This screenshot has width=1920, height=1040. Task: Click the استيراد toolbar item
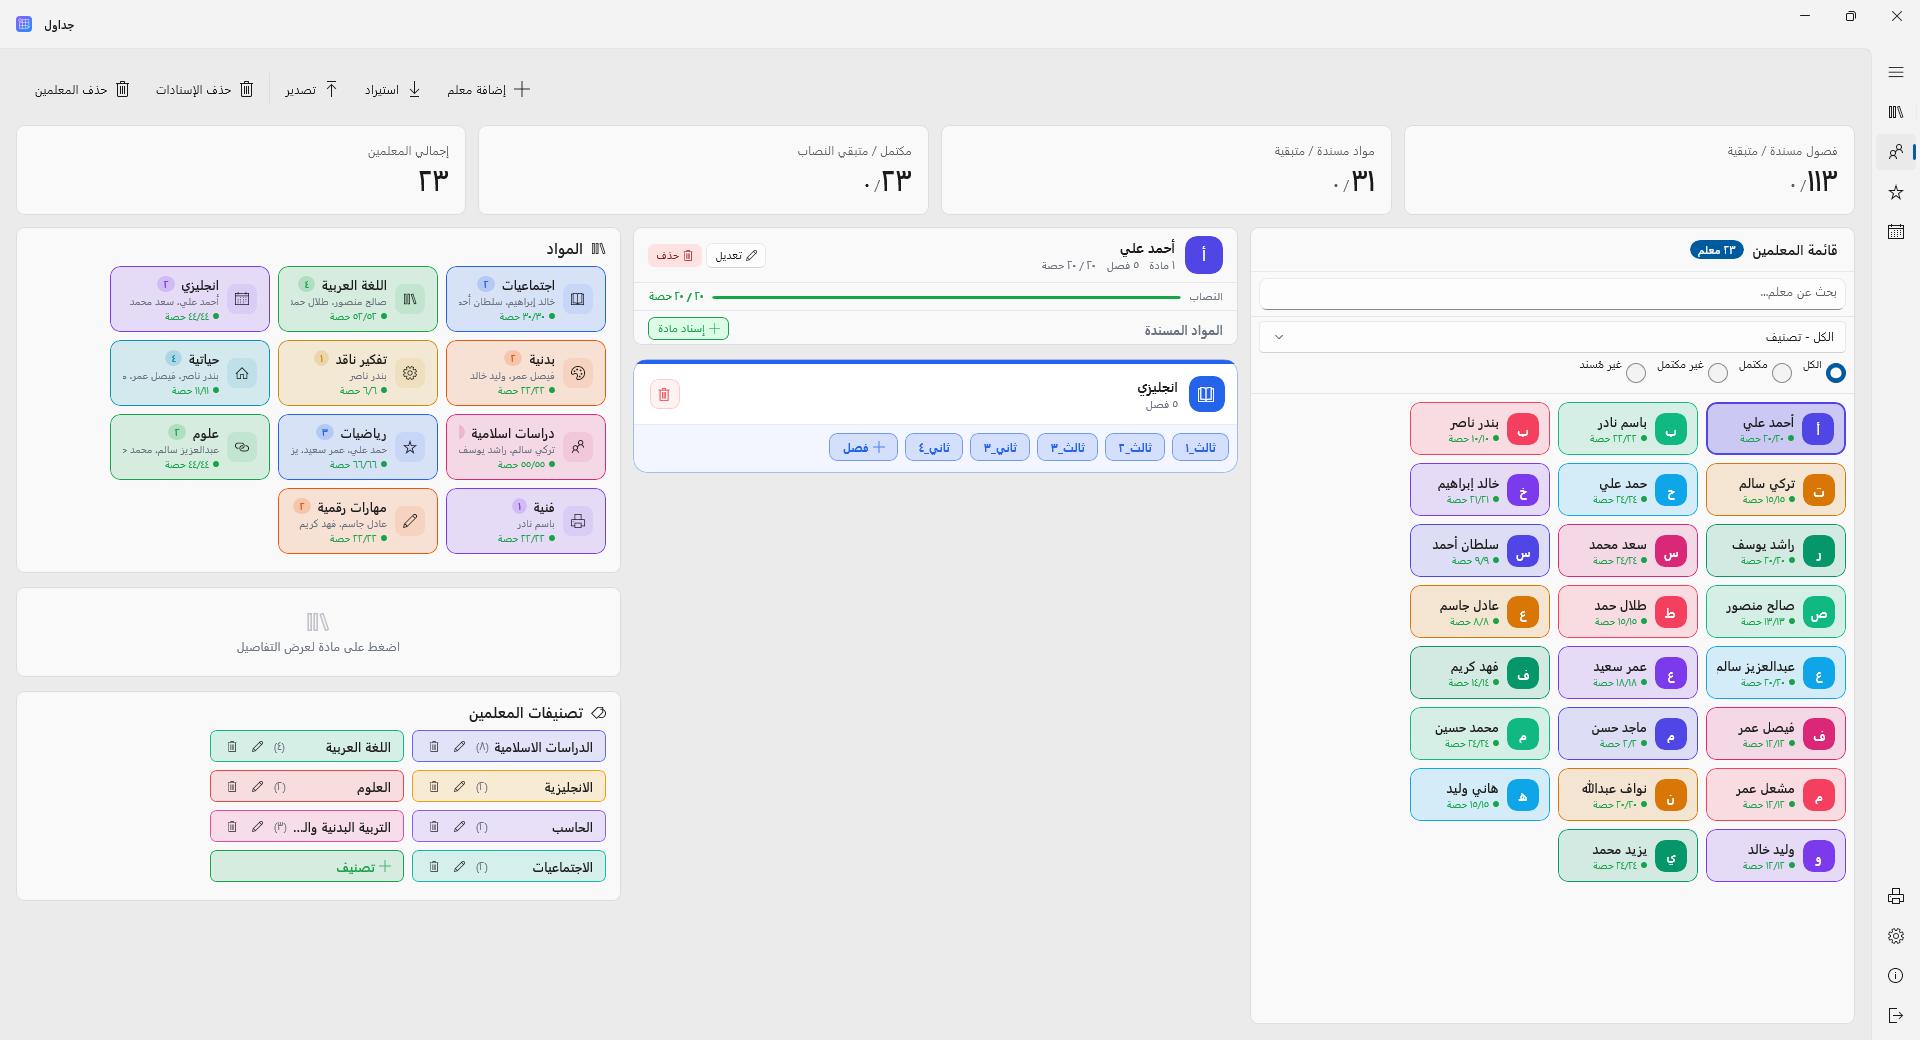(392, 90)
